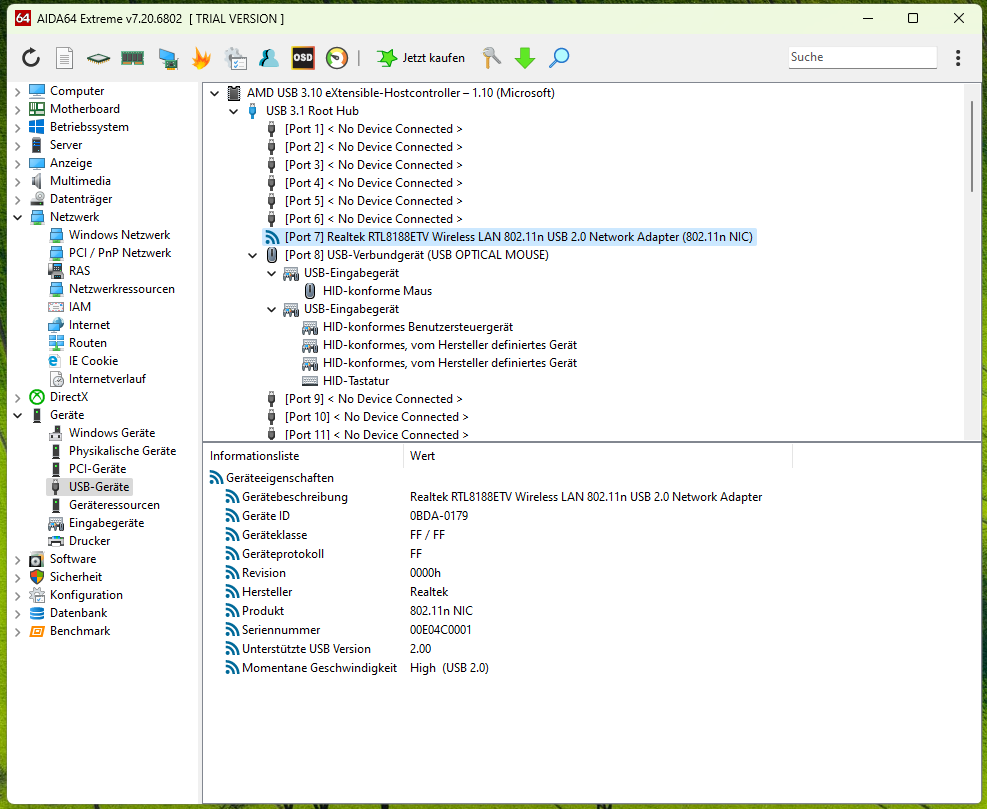Click the magnifier search icon in toolbar
The height and width of the screenshot is (809, 987).
[559, 58]
